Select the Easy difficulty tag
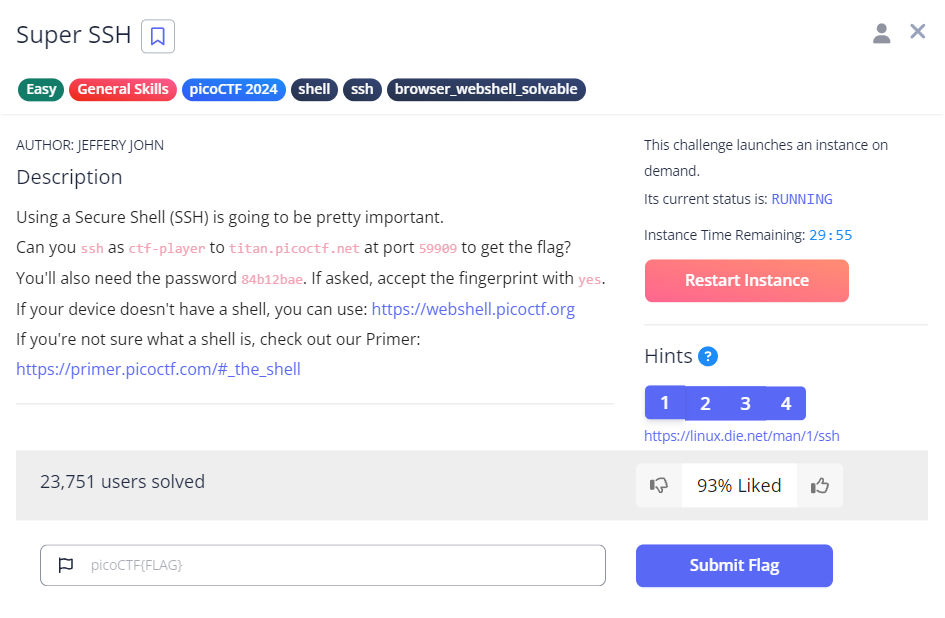 (x=41, y=89)
